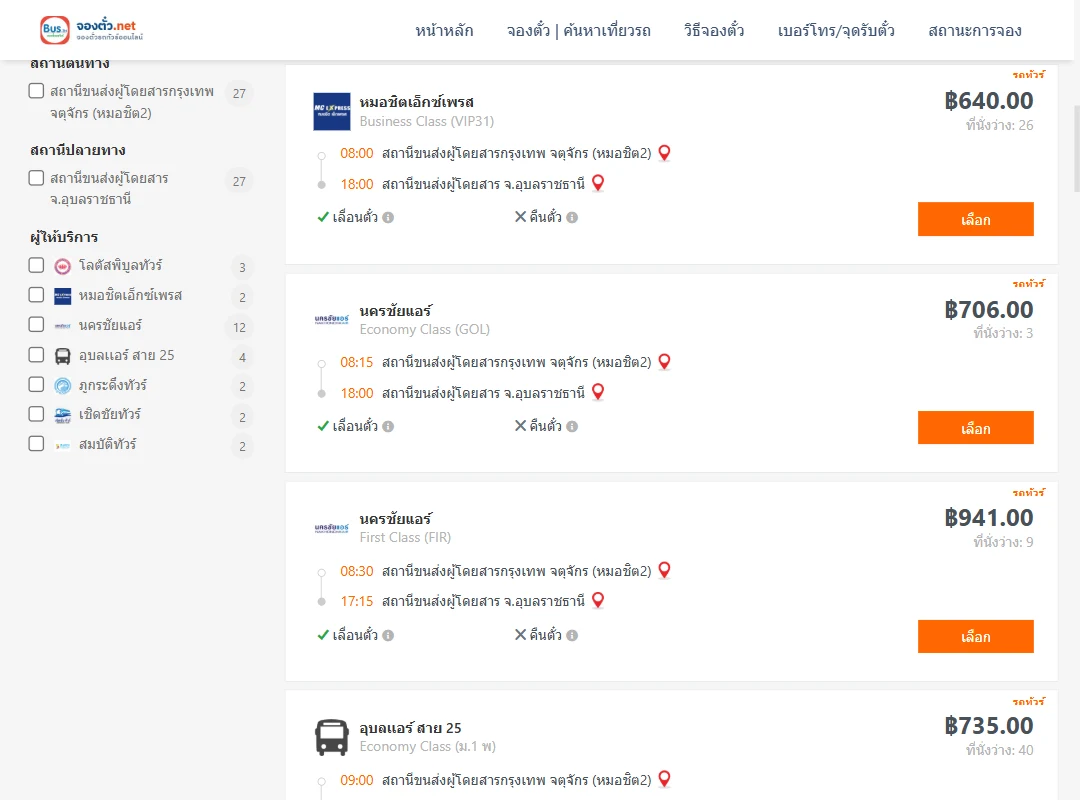Click the info icon beside คืนตั๋ว on the ฿941 trip

click(572, 635)
